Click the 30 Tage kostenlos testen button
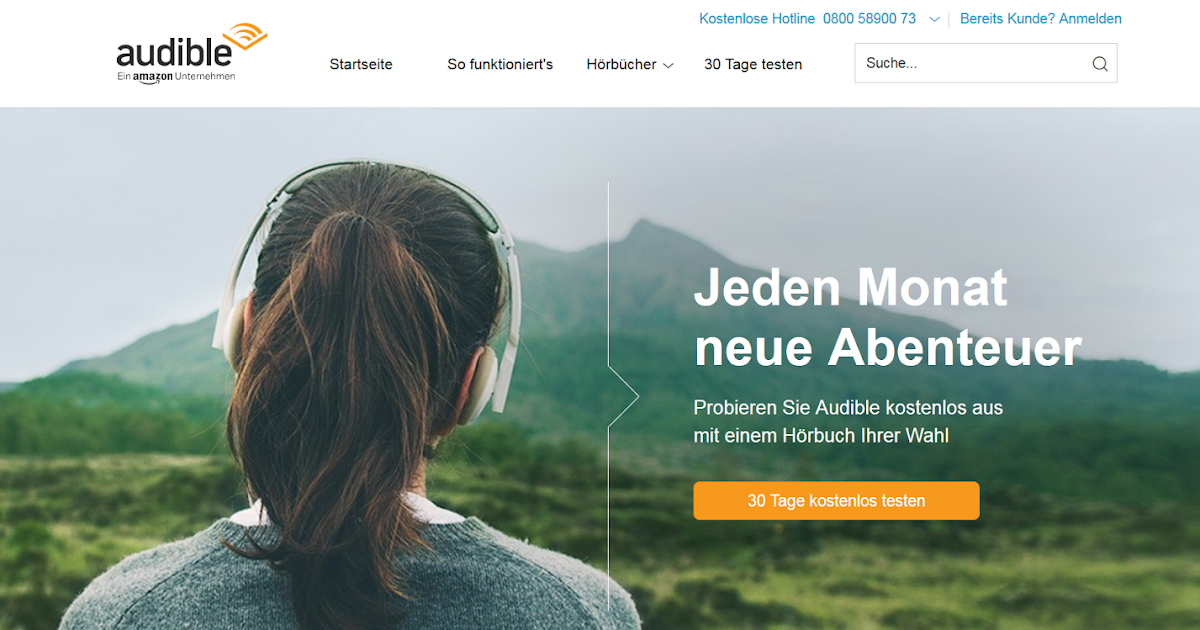 point(836,501)
